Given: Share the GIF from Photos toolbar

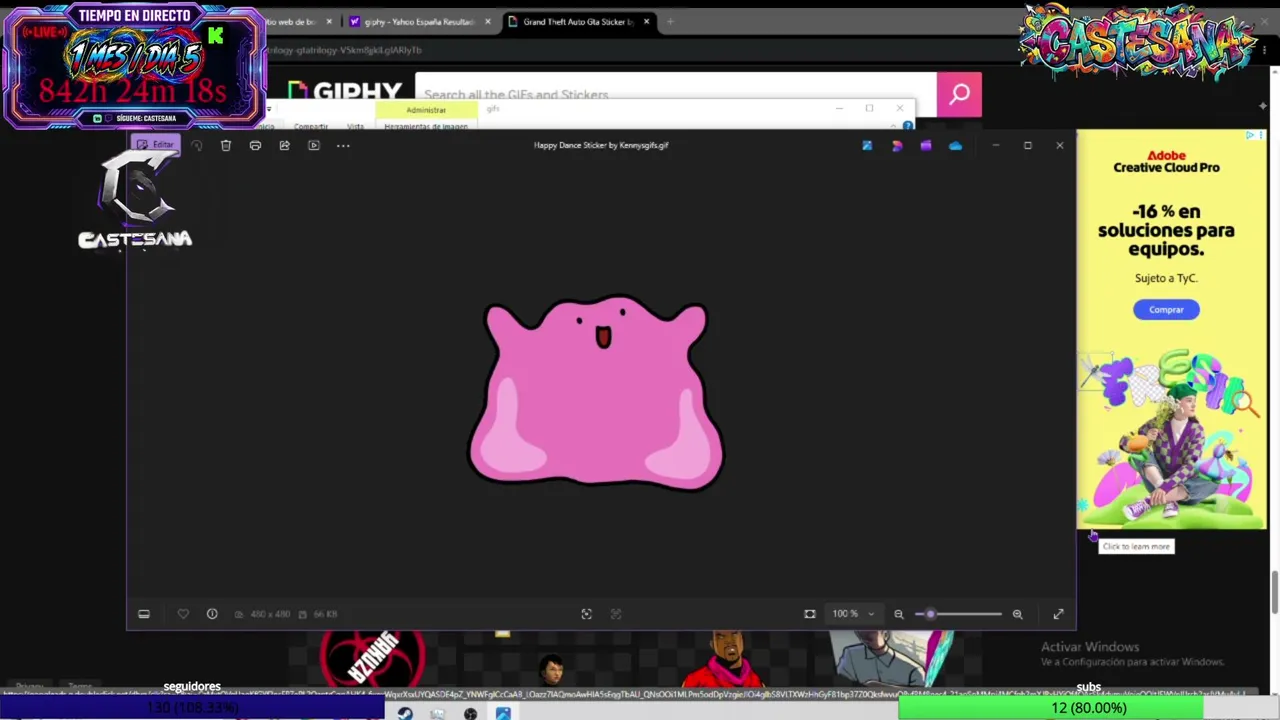Looking at the screenshot, I should (284, 146).
